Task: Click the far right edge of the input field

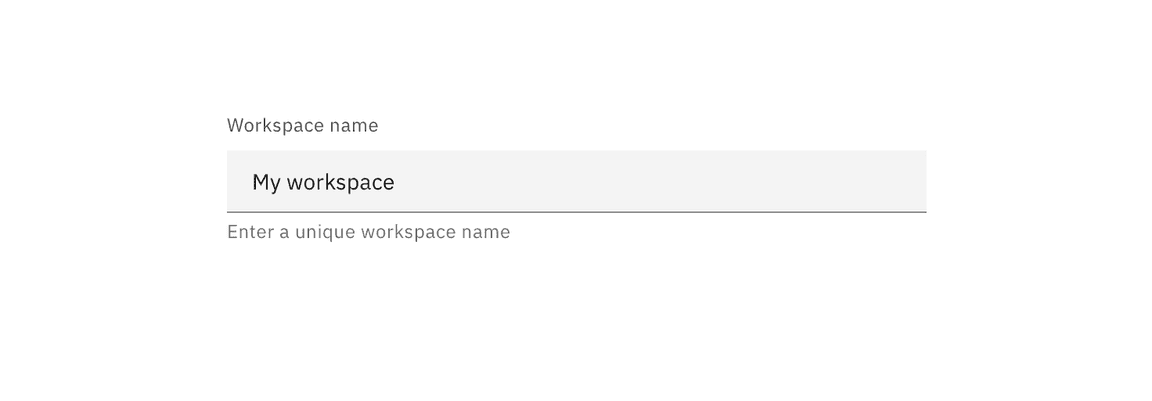Action: (x=920, y=181)
